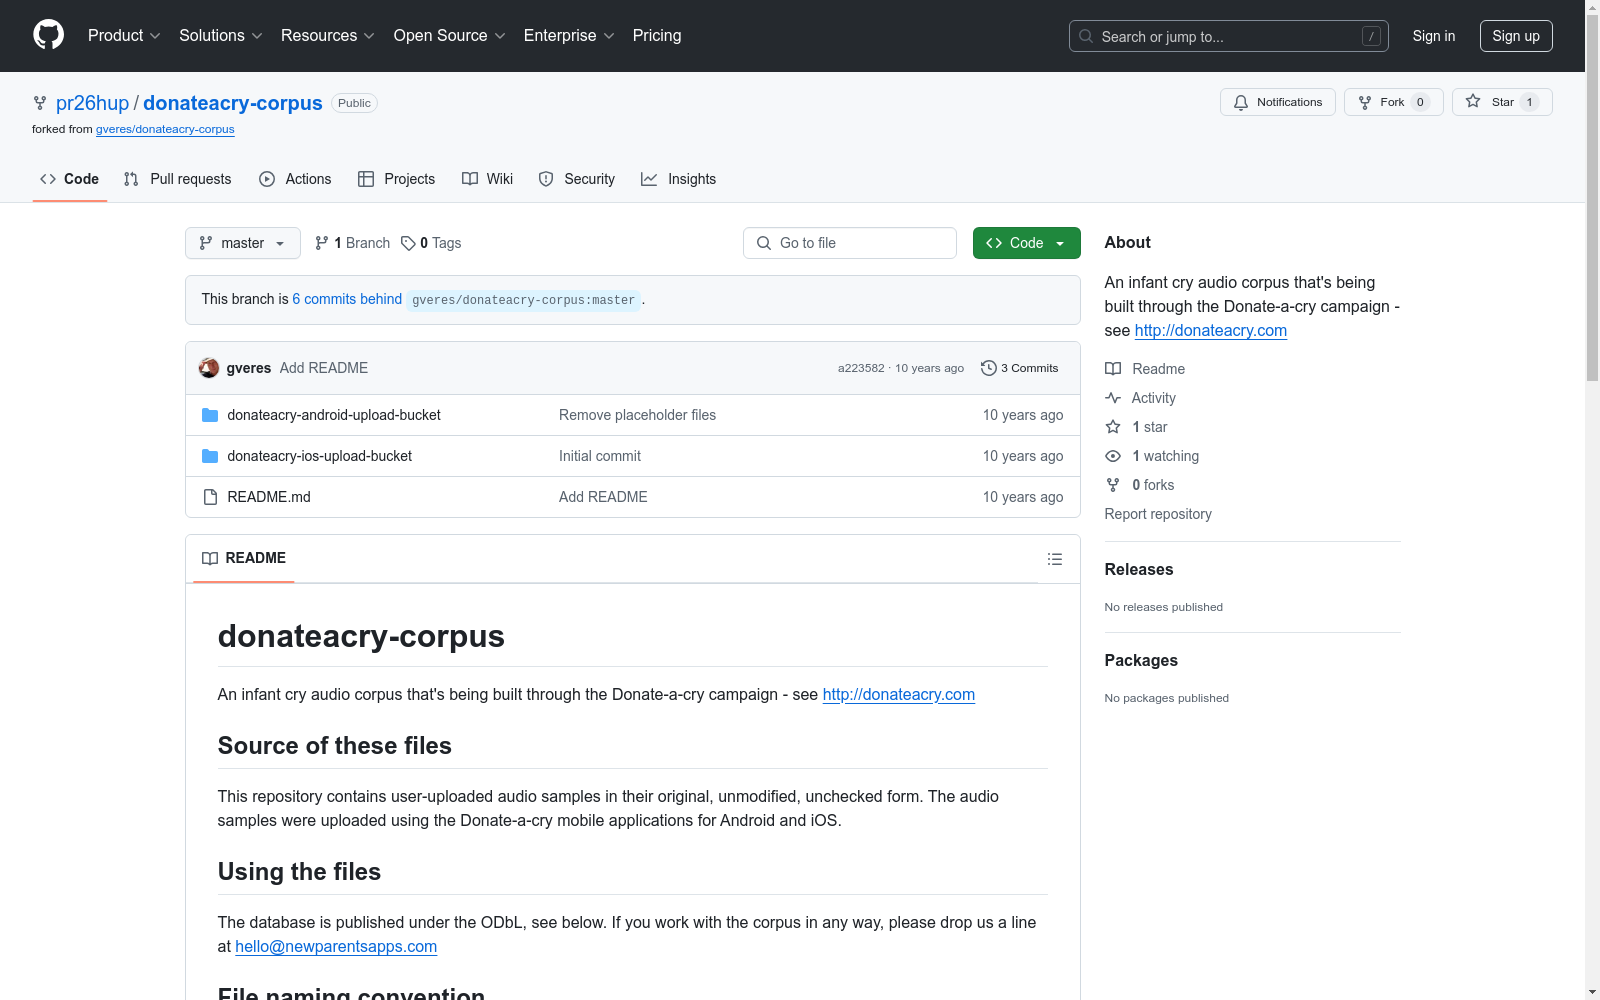Open the Product menu
The image size is (1600, 1000).
click(124, 35)
